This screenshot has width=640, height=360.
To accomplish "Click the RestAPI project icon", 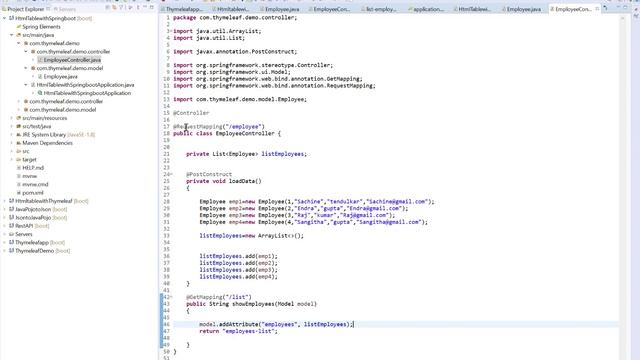I will tap(11, 226).
